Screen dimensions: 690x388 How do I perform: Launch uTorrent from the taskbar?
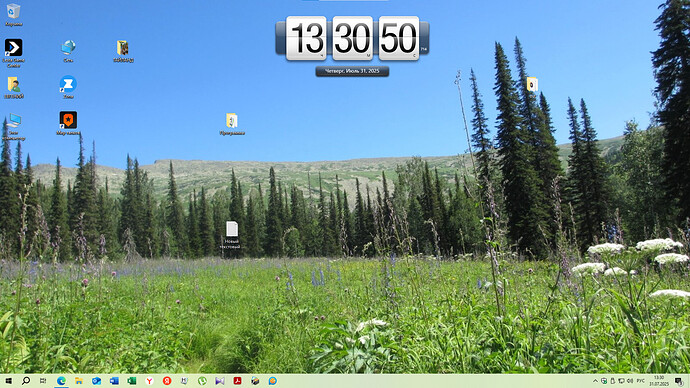202,381
